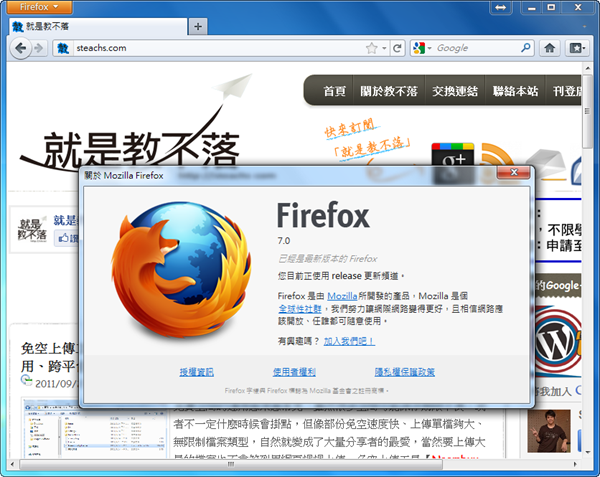Open the 授權資訊 link
The height and width of the screenshot is (477, 600).
click(x=197, y=372)
